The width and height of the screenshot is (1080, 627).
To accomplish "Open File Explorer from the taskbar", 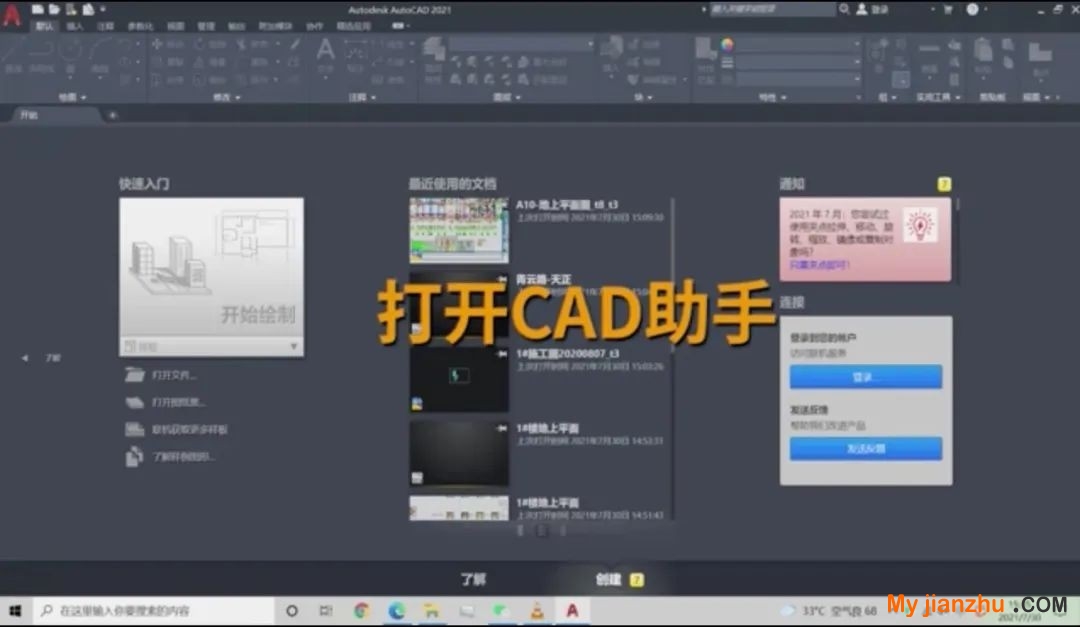I will point(432,611).
